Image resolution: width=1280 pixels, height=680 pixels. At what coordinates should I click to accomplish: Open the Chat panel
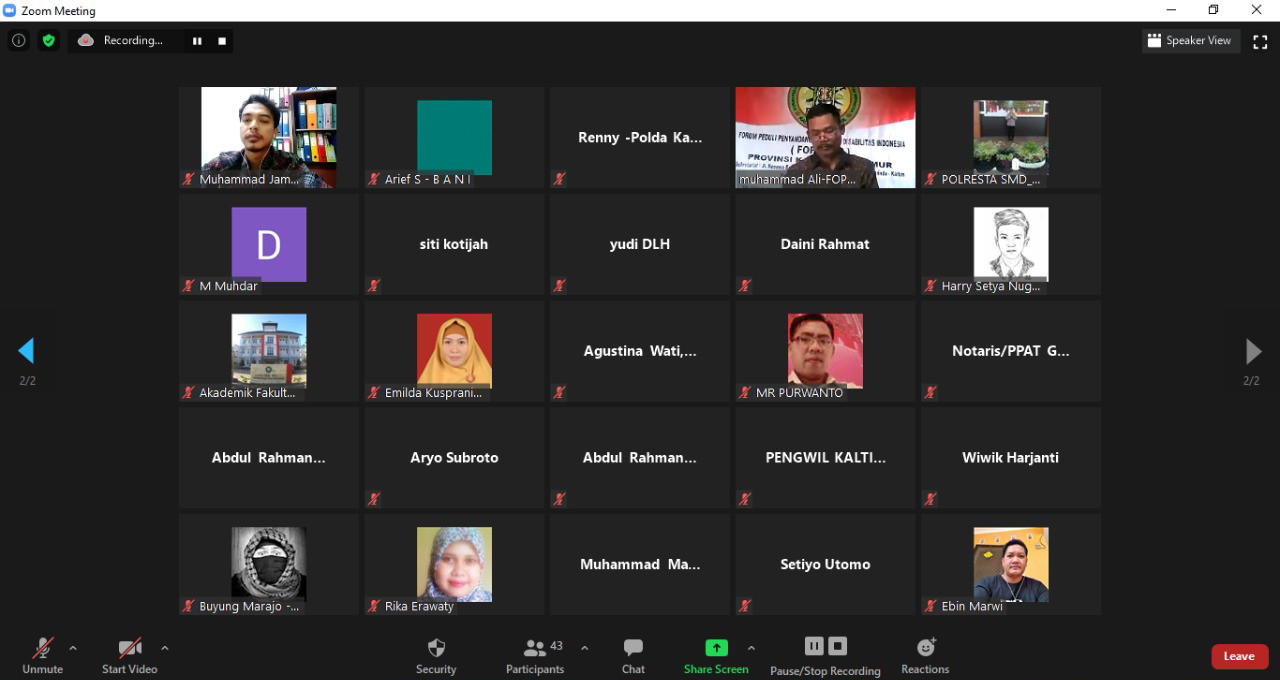pos(633,655)
